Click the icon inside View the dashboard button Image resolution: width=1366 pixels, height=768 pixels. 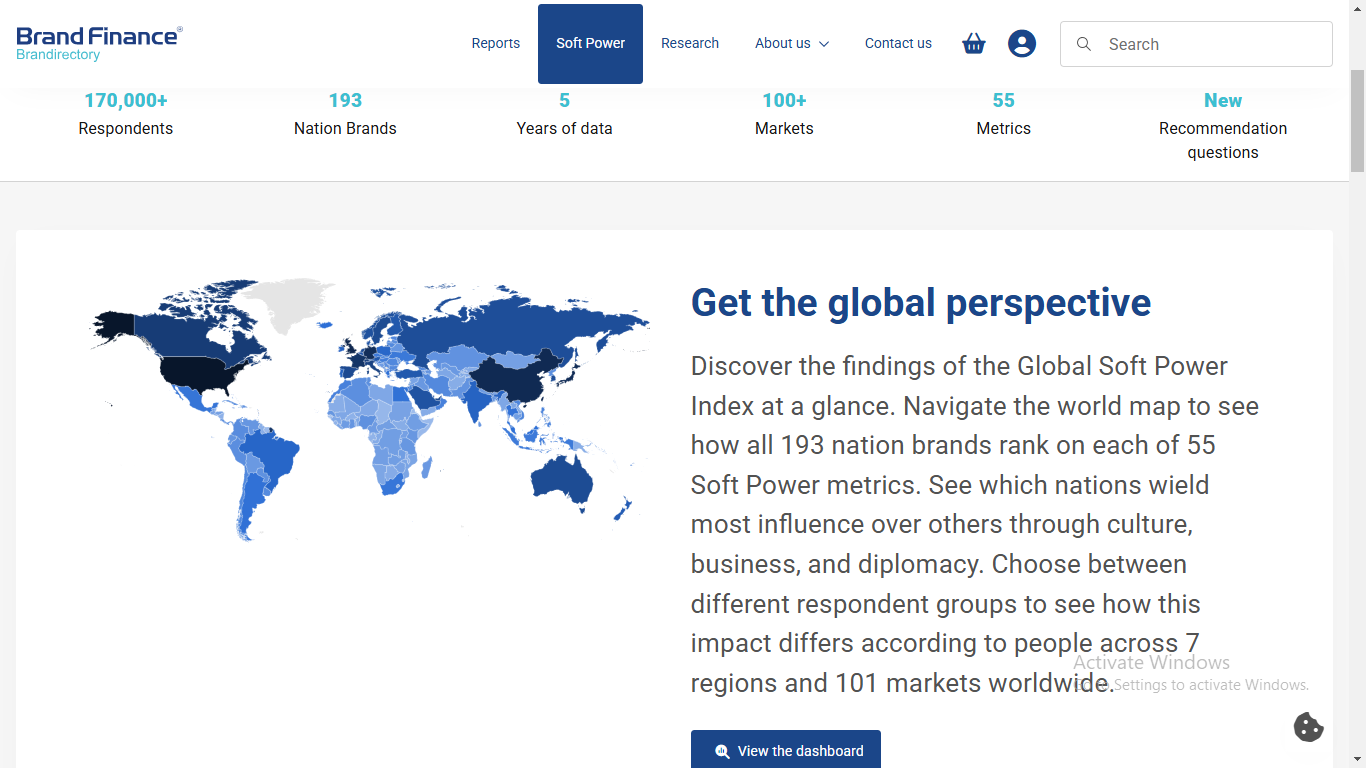722,751
